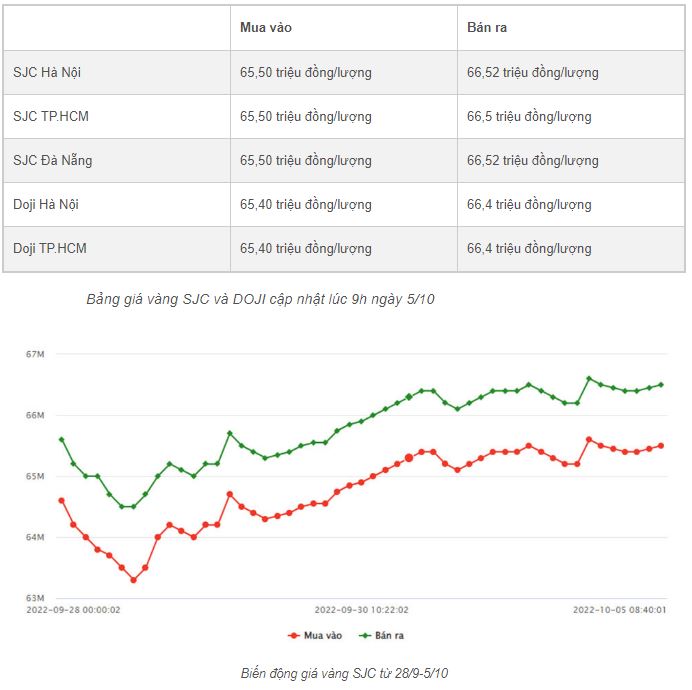Click the last red point at chart end
692x690 pixels.
pyautogui.click(x=661, y=446)
